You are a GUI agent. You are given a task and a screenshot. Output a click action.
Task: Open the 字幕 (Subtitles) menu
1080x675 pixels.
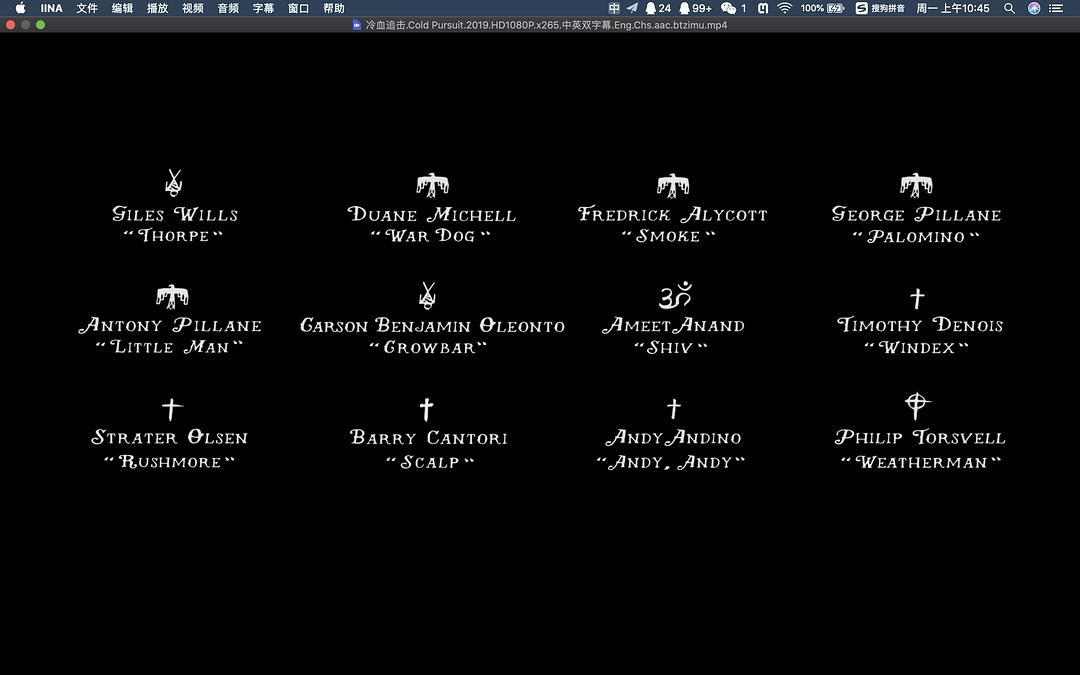click(263, 8)
